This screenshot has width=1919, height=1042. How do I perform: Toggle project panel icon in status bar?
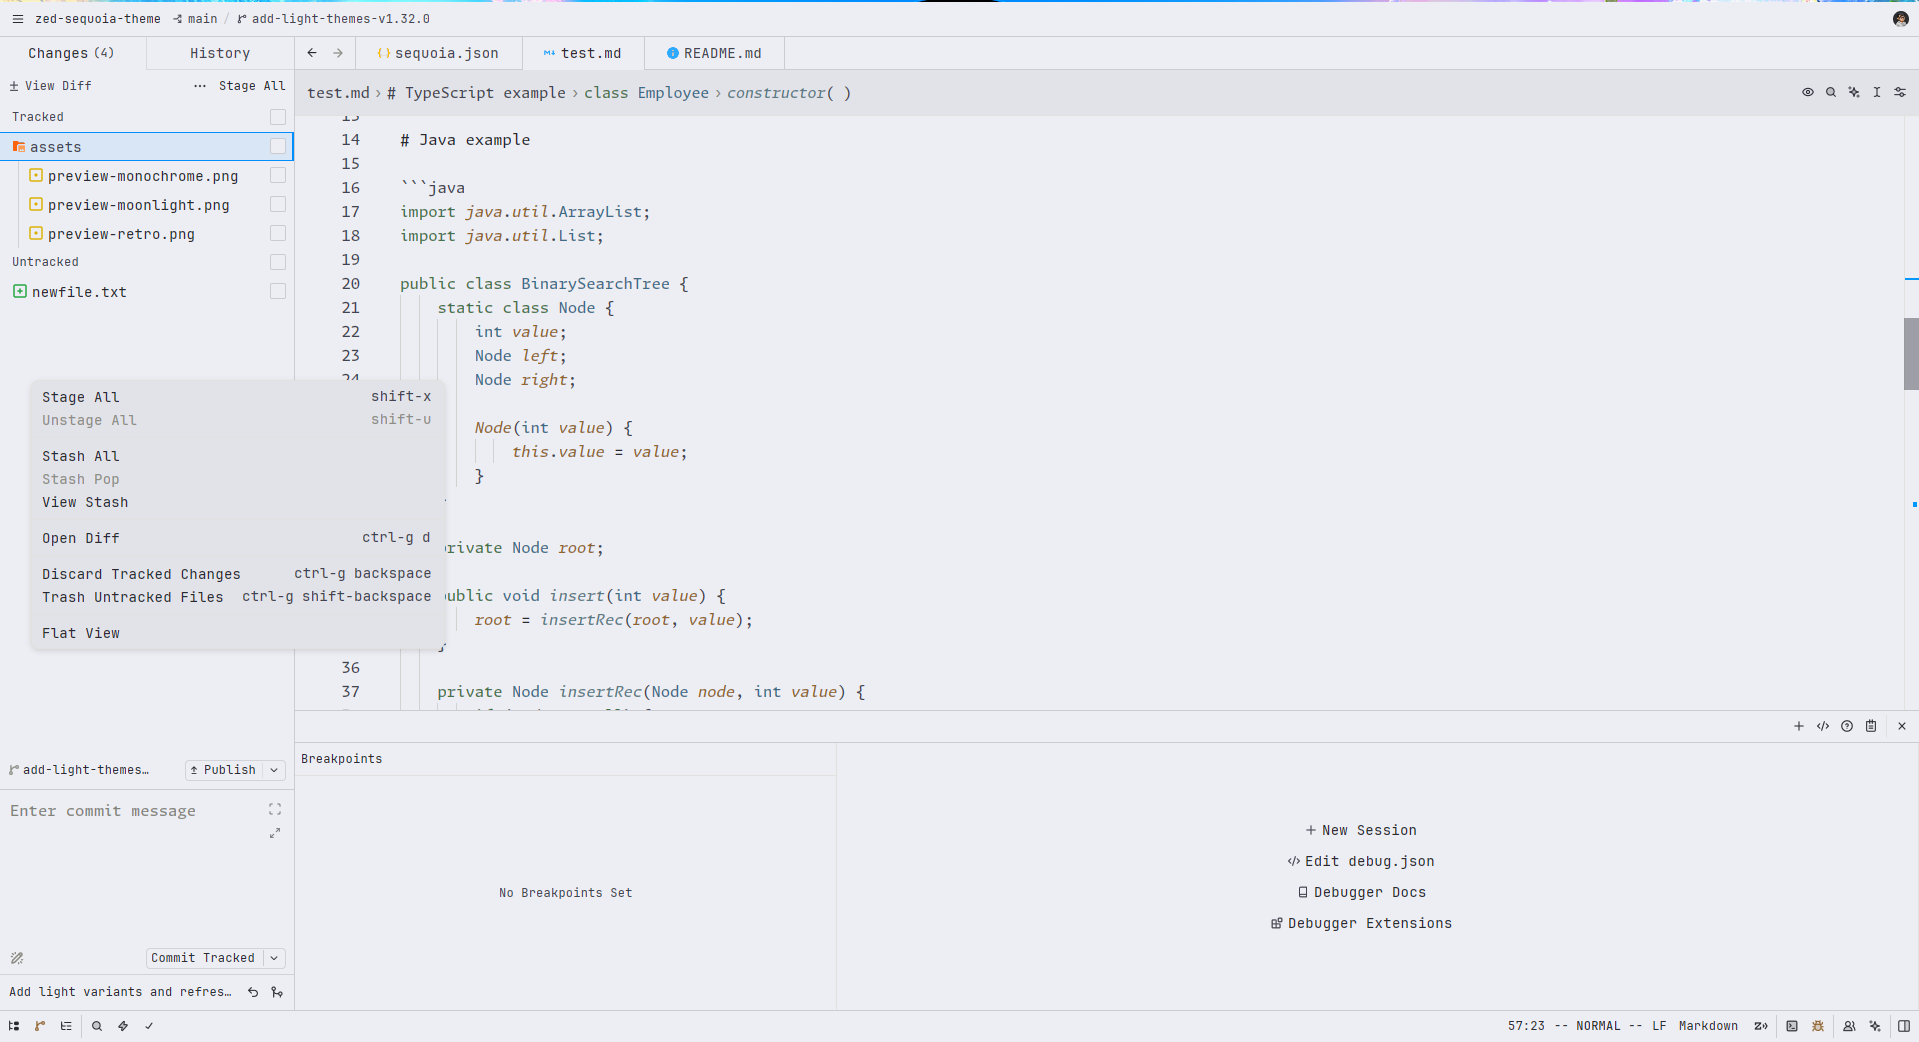[x=14, y=1026]
